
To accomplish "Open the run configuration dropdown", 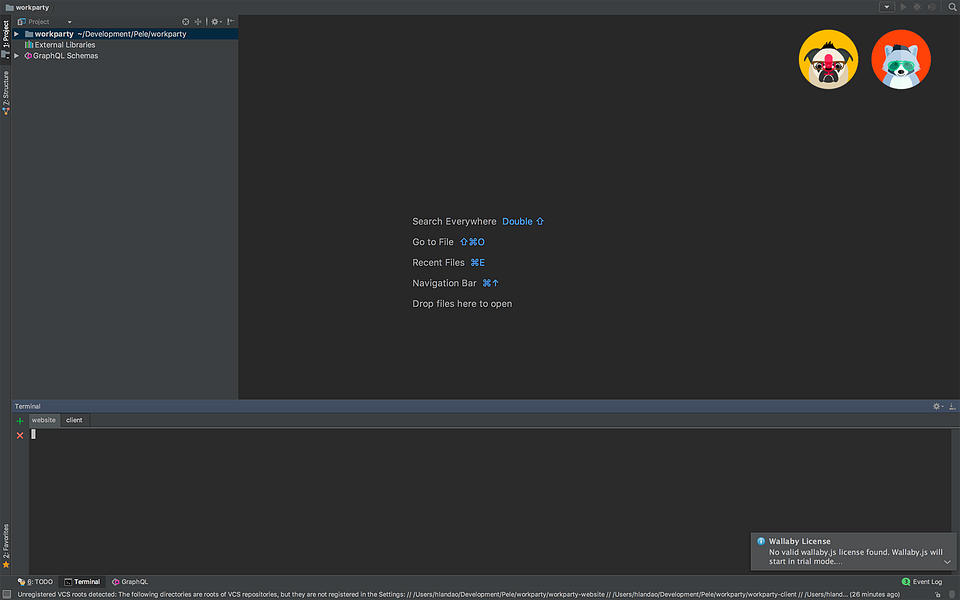I will point(887,7).
